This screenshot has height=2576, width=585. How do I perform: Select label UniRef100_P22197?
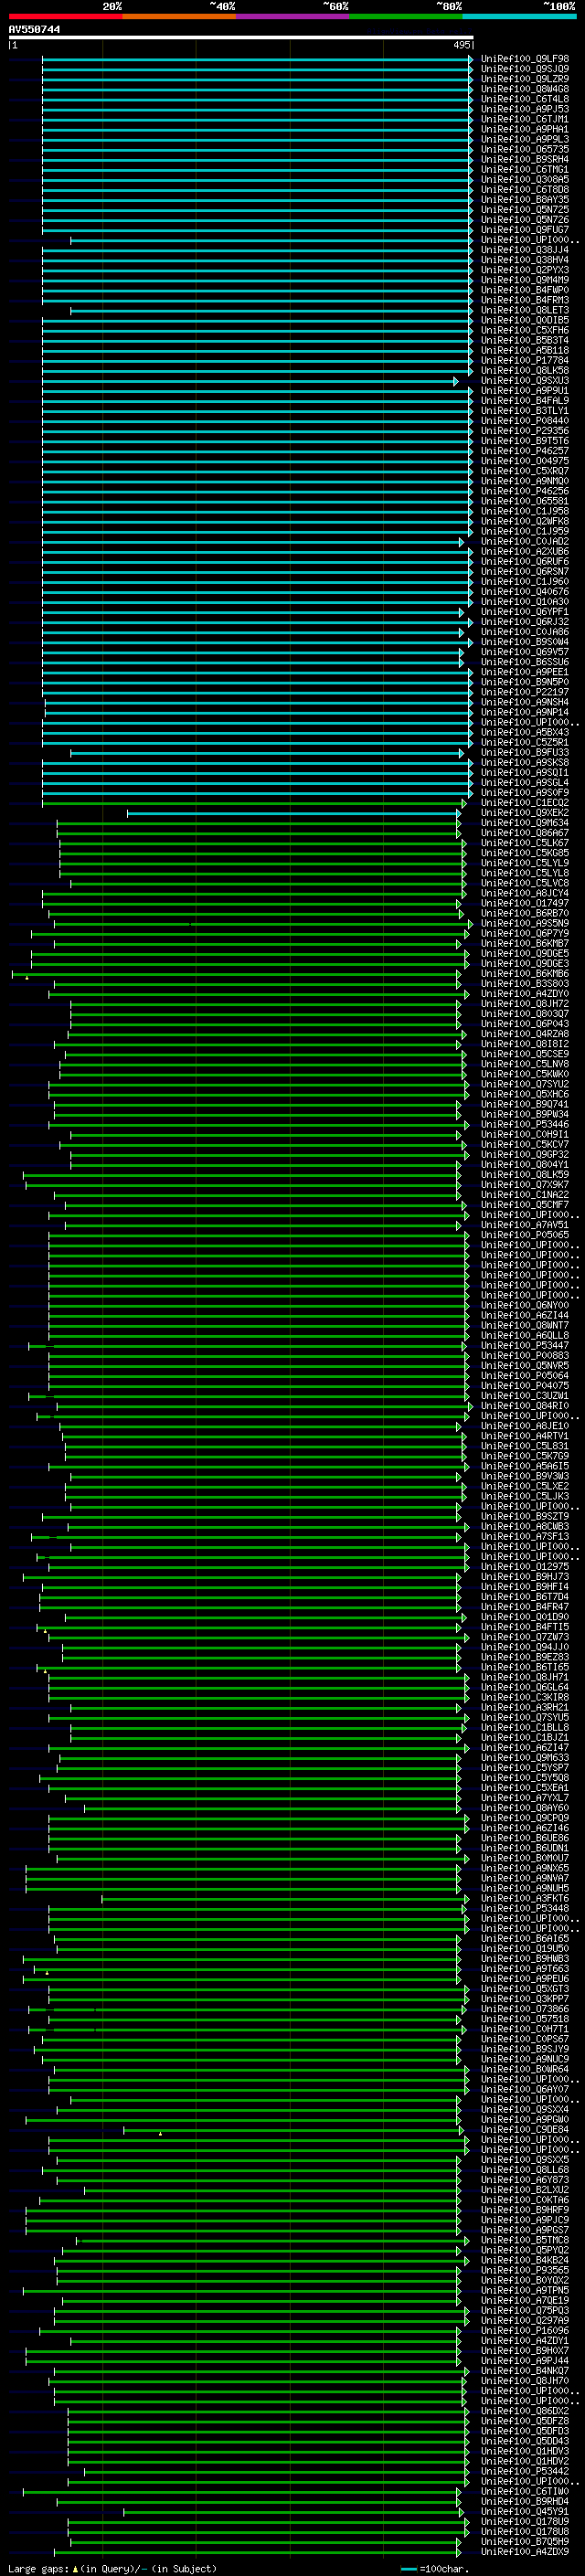click(x=525, y=692)
